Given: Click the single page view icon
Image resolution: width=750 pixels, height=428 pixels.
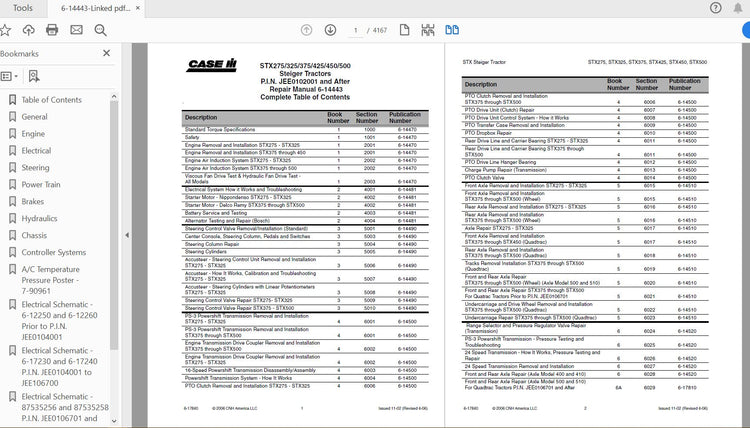Looking at the screenshot, I should [x=404, y=30].
